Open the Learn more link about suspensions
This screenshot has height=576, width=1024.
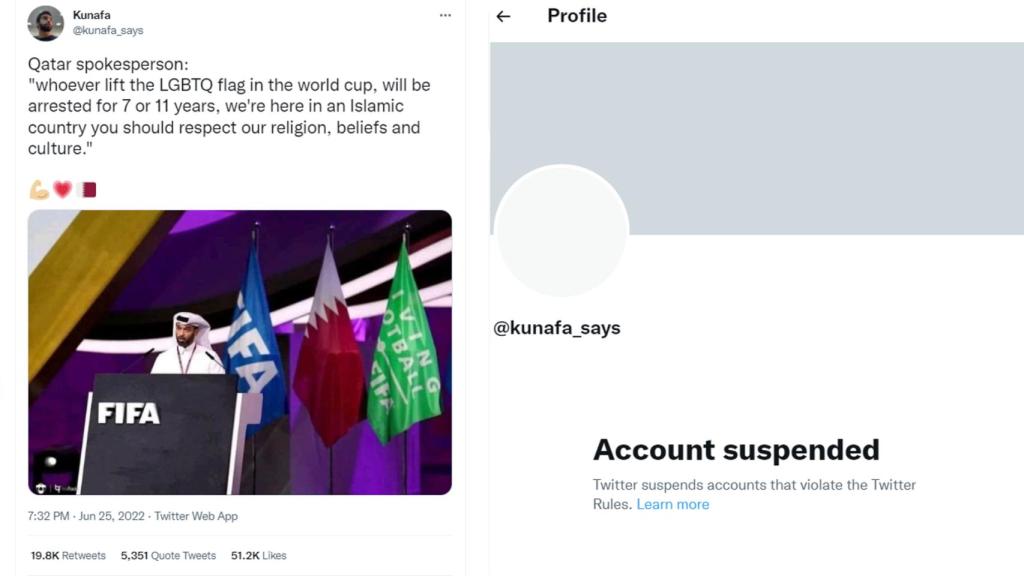click(x=672, y=504)
